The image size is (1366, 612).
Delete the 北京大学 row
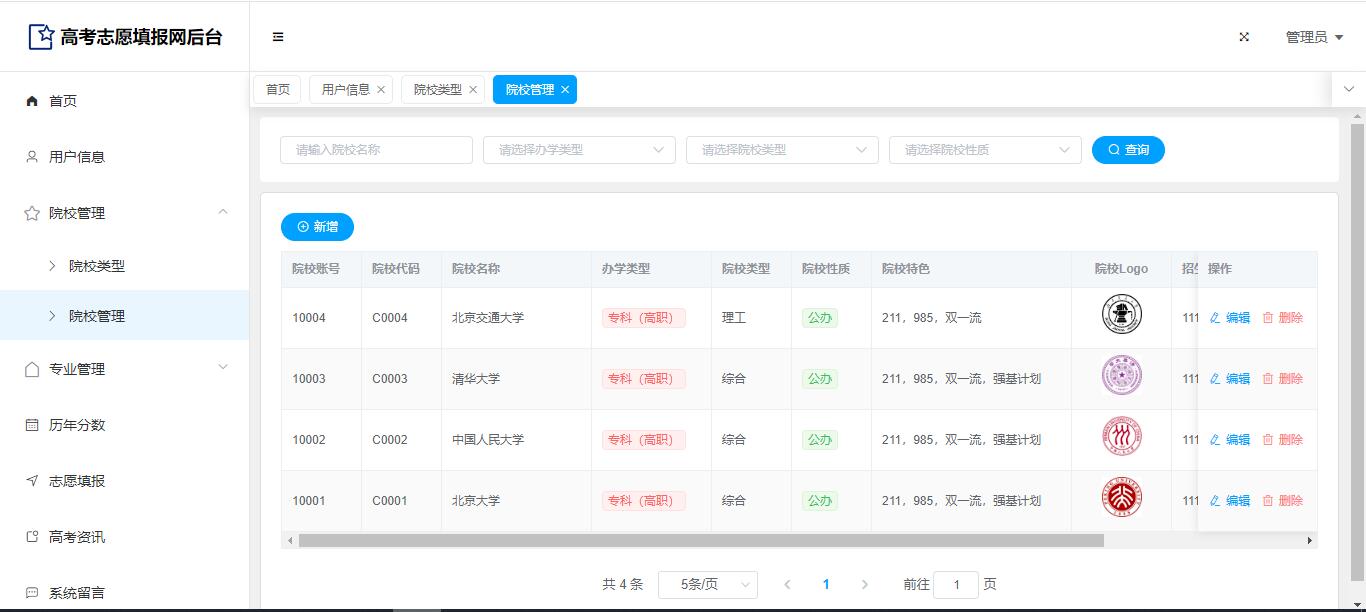click(1283, 501)
